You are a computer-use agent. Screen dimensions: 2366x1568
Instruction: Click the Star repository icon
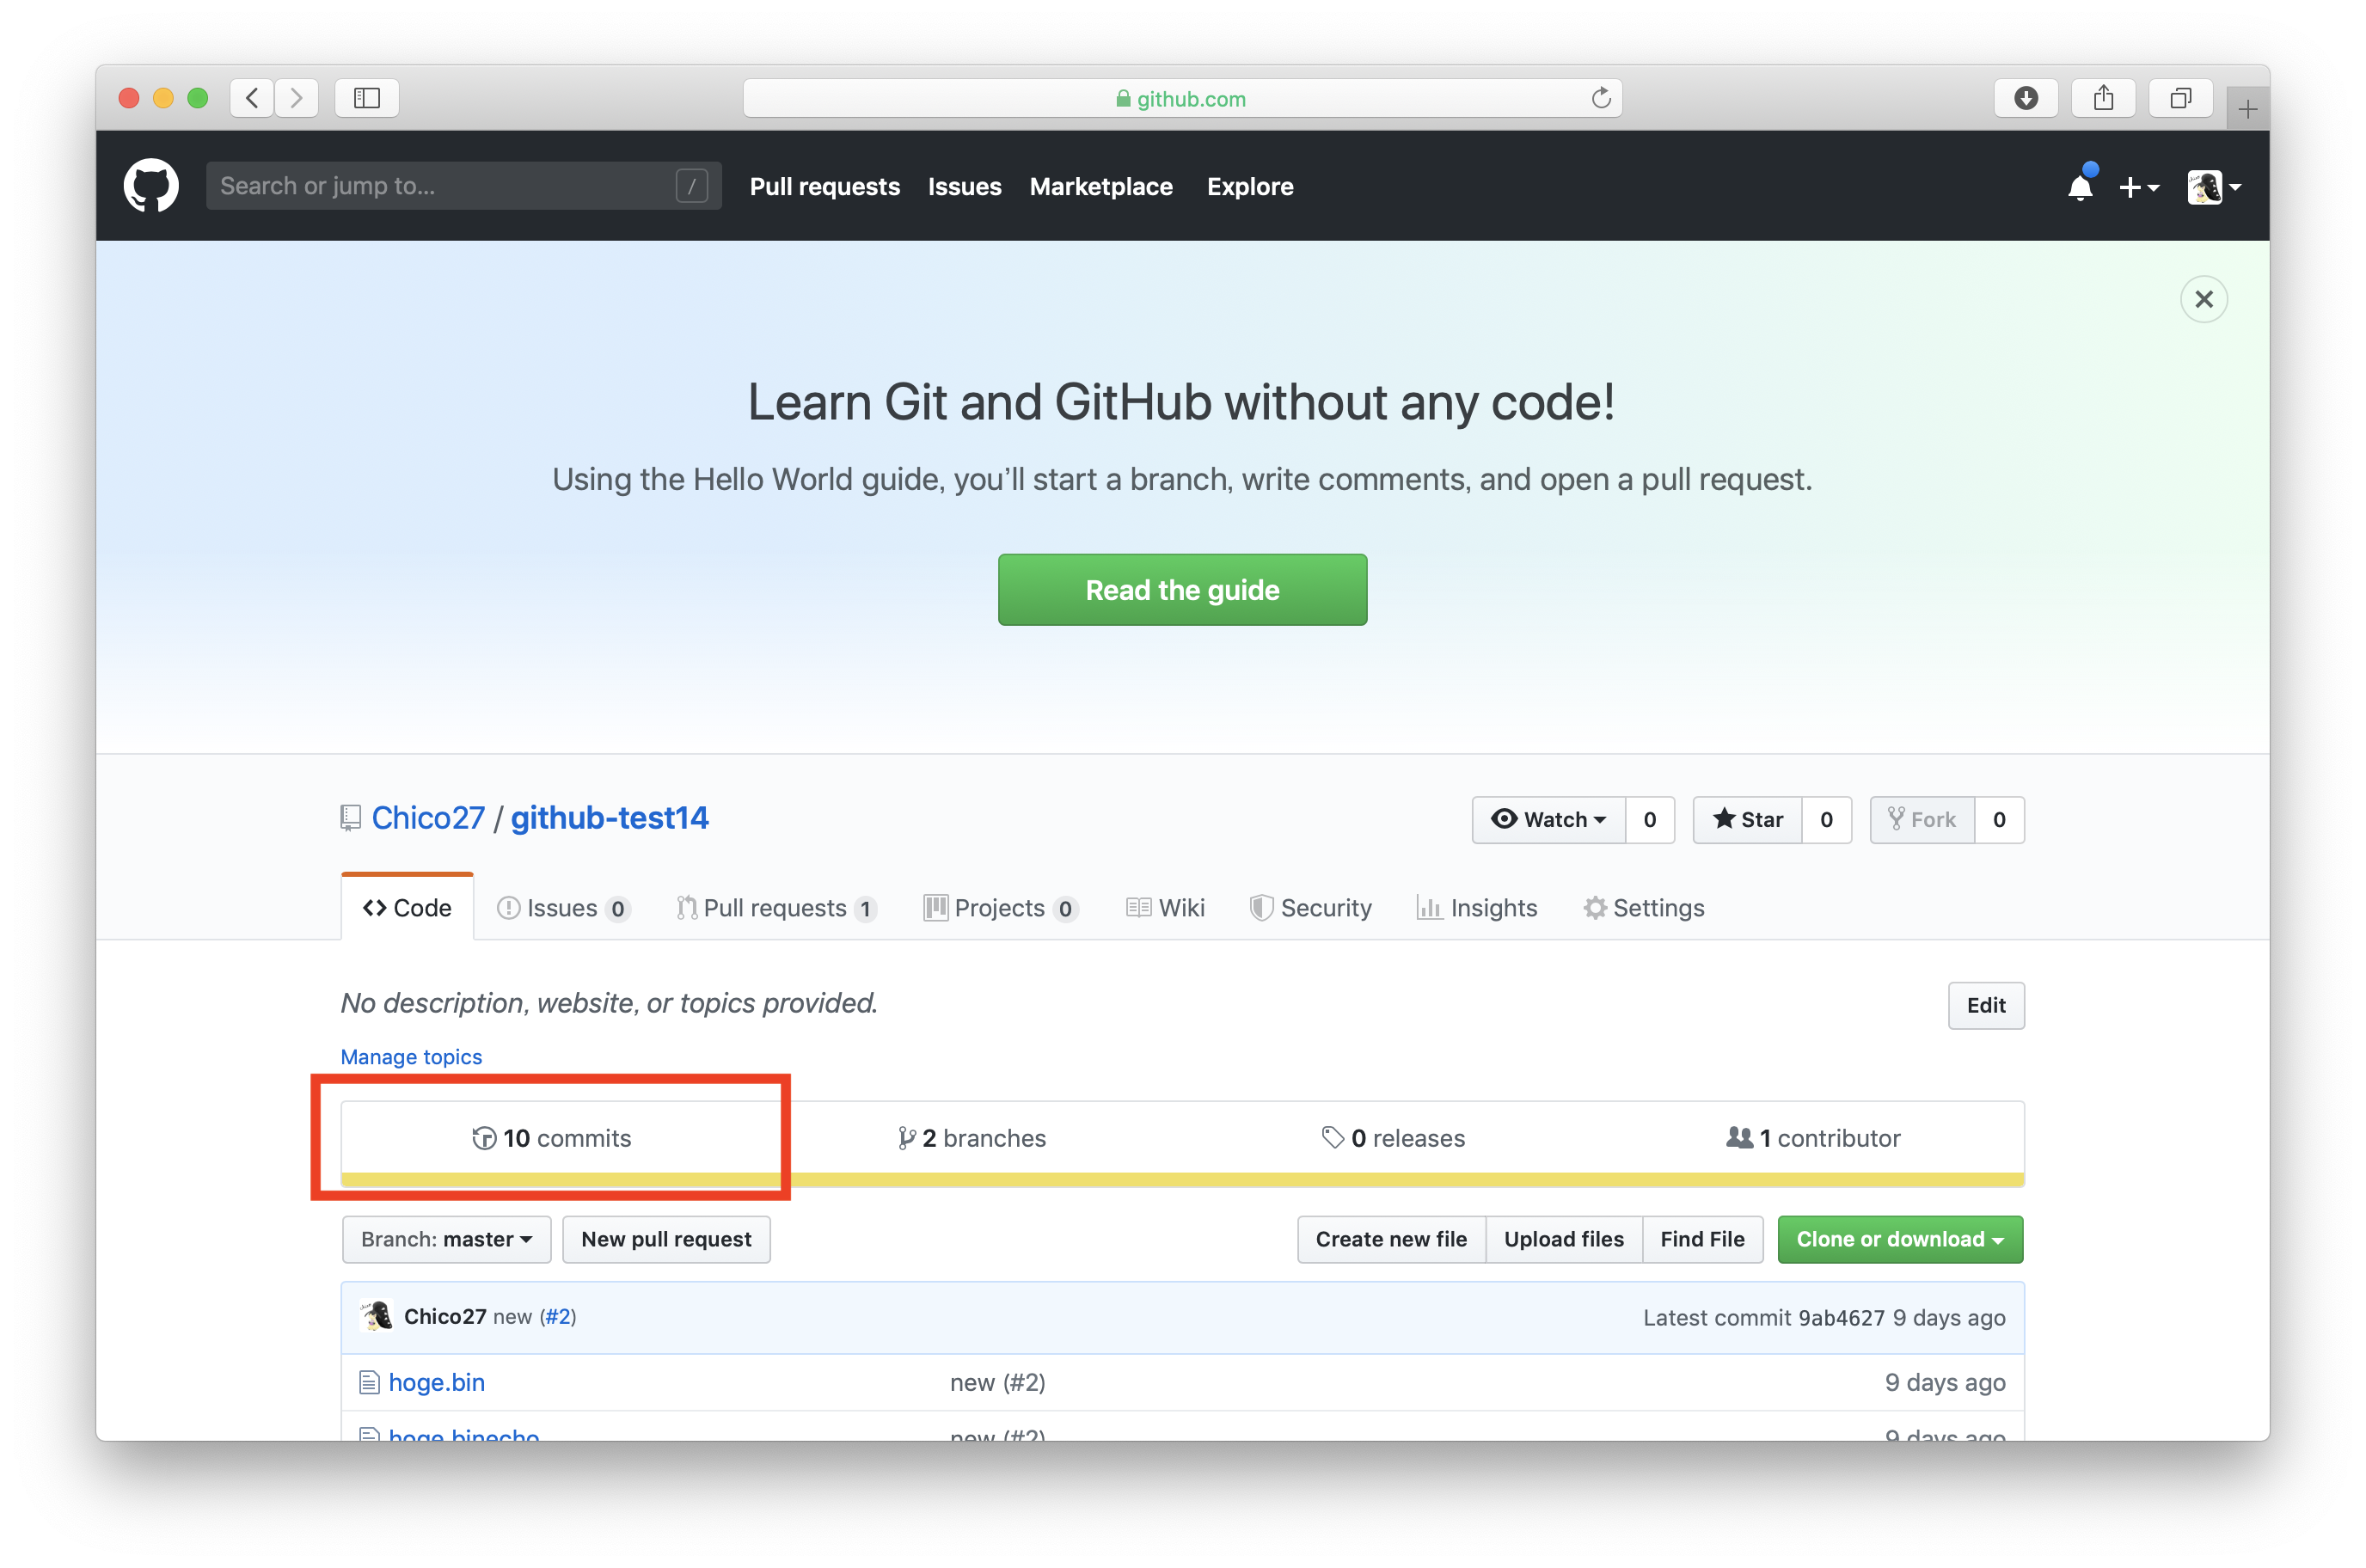tap(1750, 819)
